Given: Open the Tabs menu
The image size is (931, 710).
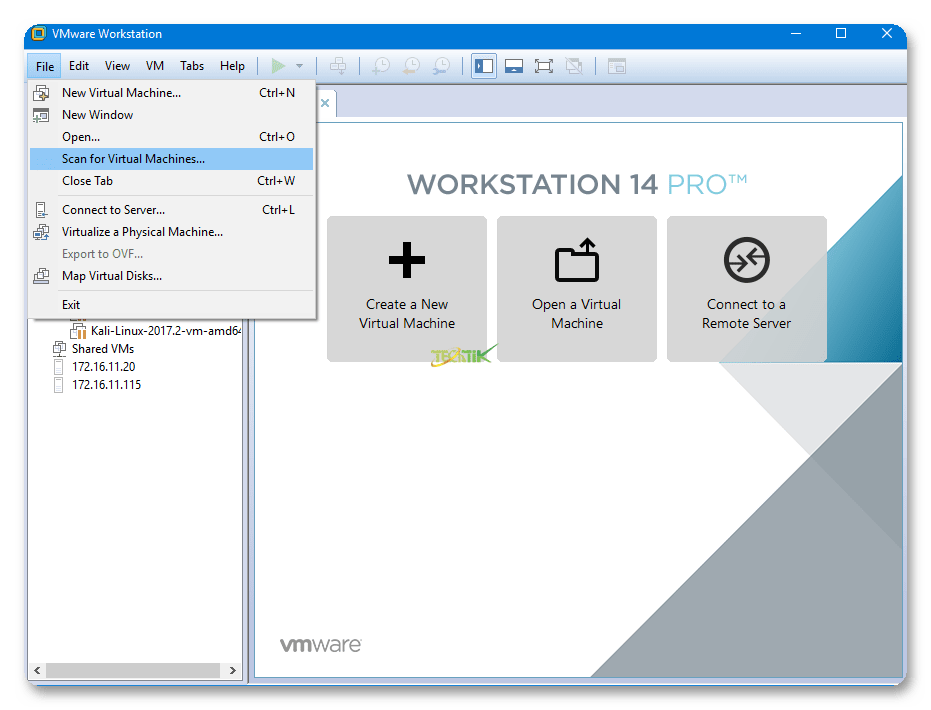Looking at the screenshot, I should (x=192, y=66).
